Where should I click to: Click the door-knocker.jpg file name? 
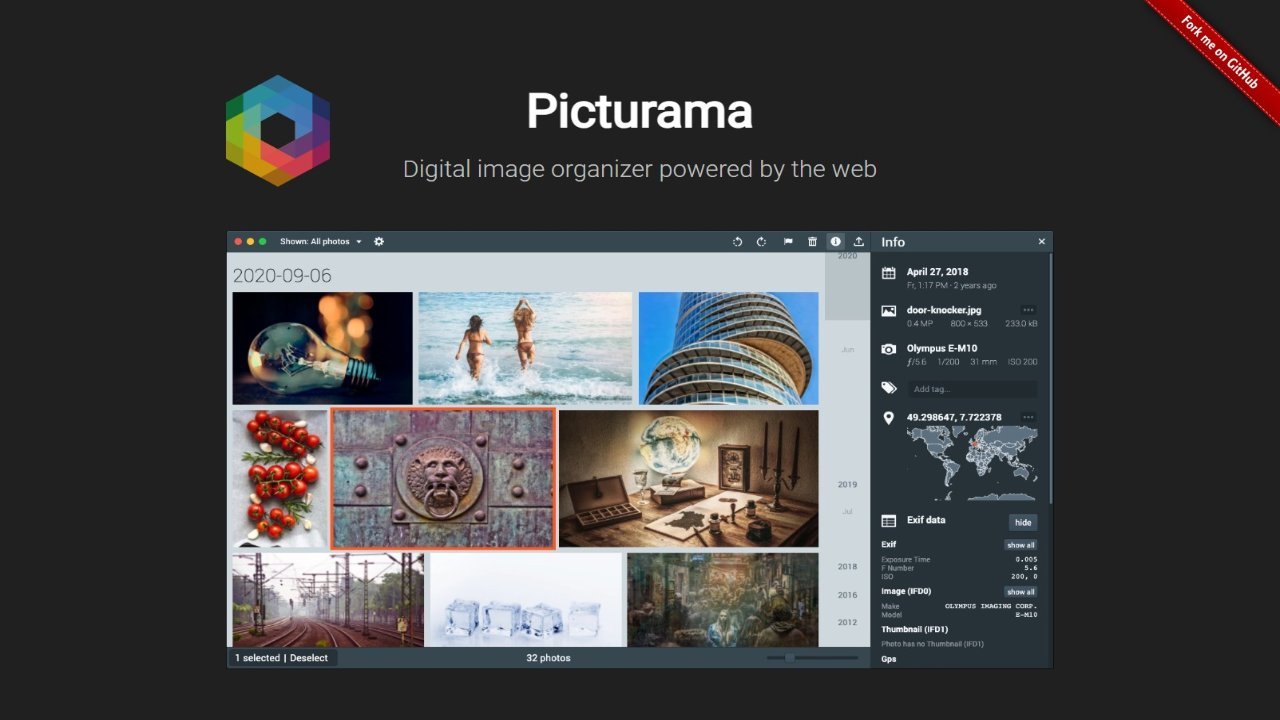[944, 310]
